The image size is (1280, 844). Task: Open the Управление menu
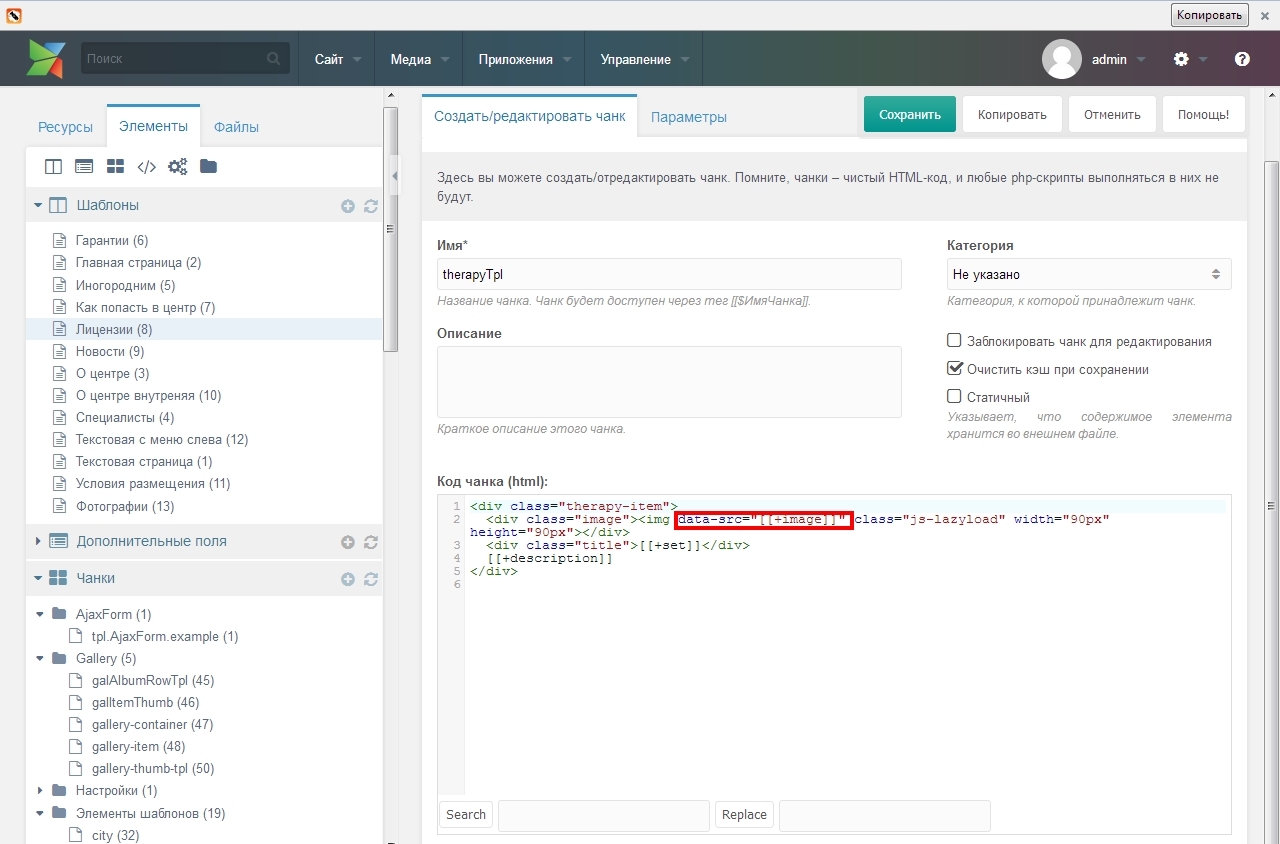tap(644, 59)
